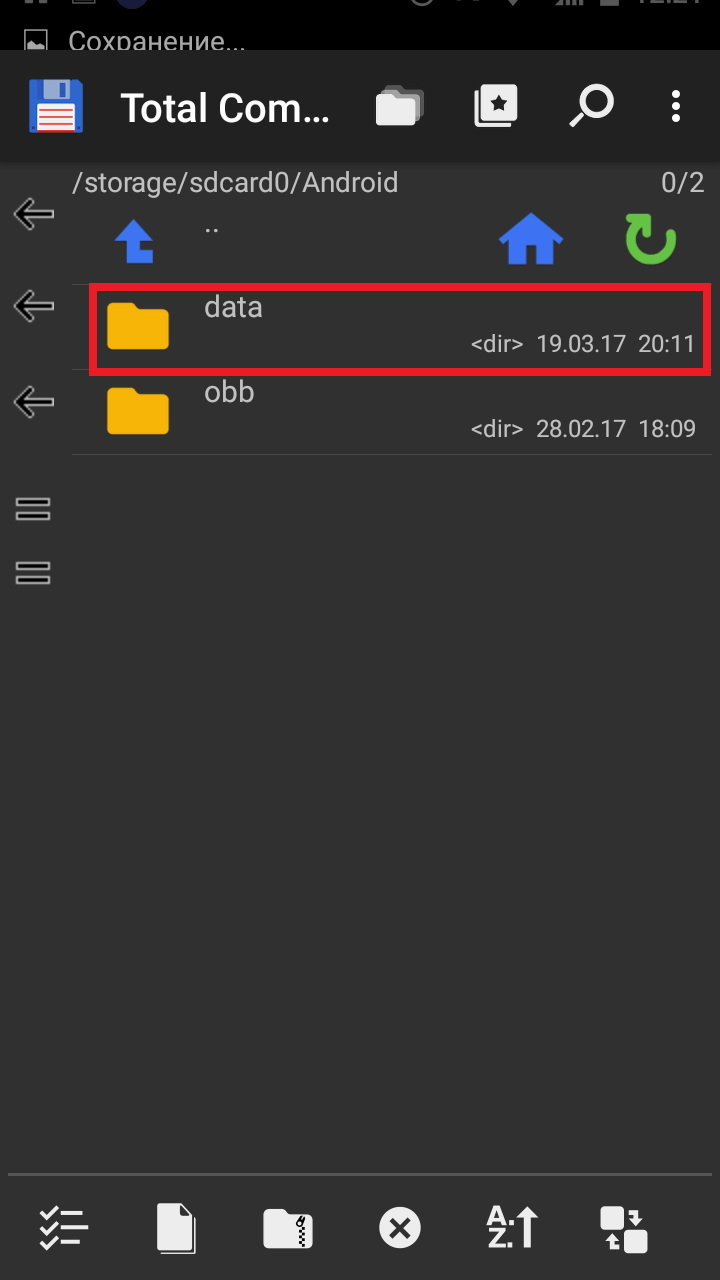Tap the button bar configuration icon
This screenshot has height=1280, width=720.
(x=624, y=1229)
